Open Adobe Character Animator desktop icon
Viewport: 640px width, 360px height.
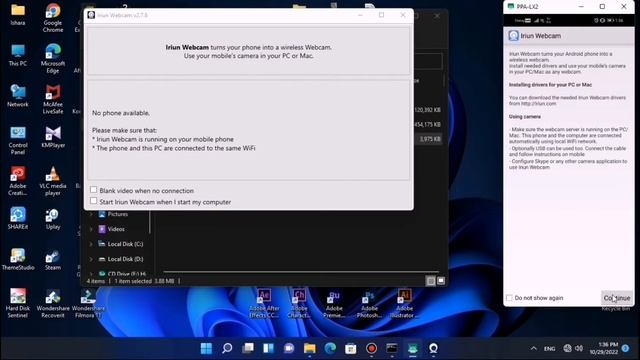click(299, 303)
